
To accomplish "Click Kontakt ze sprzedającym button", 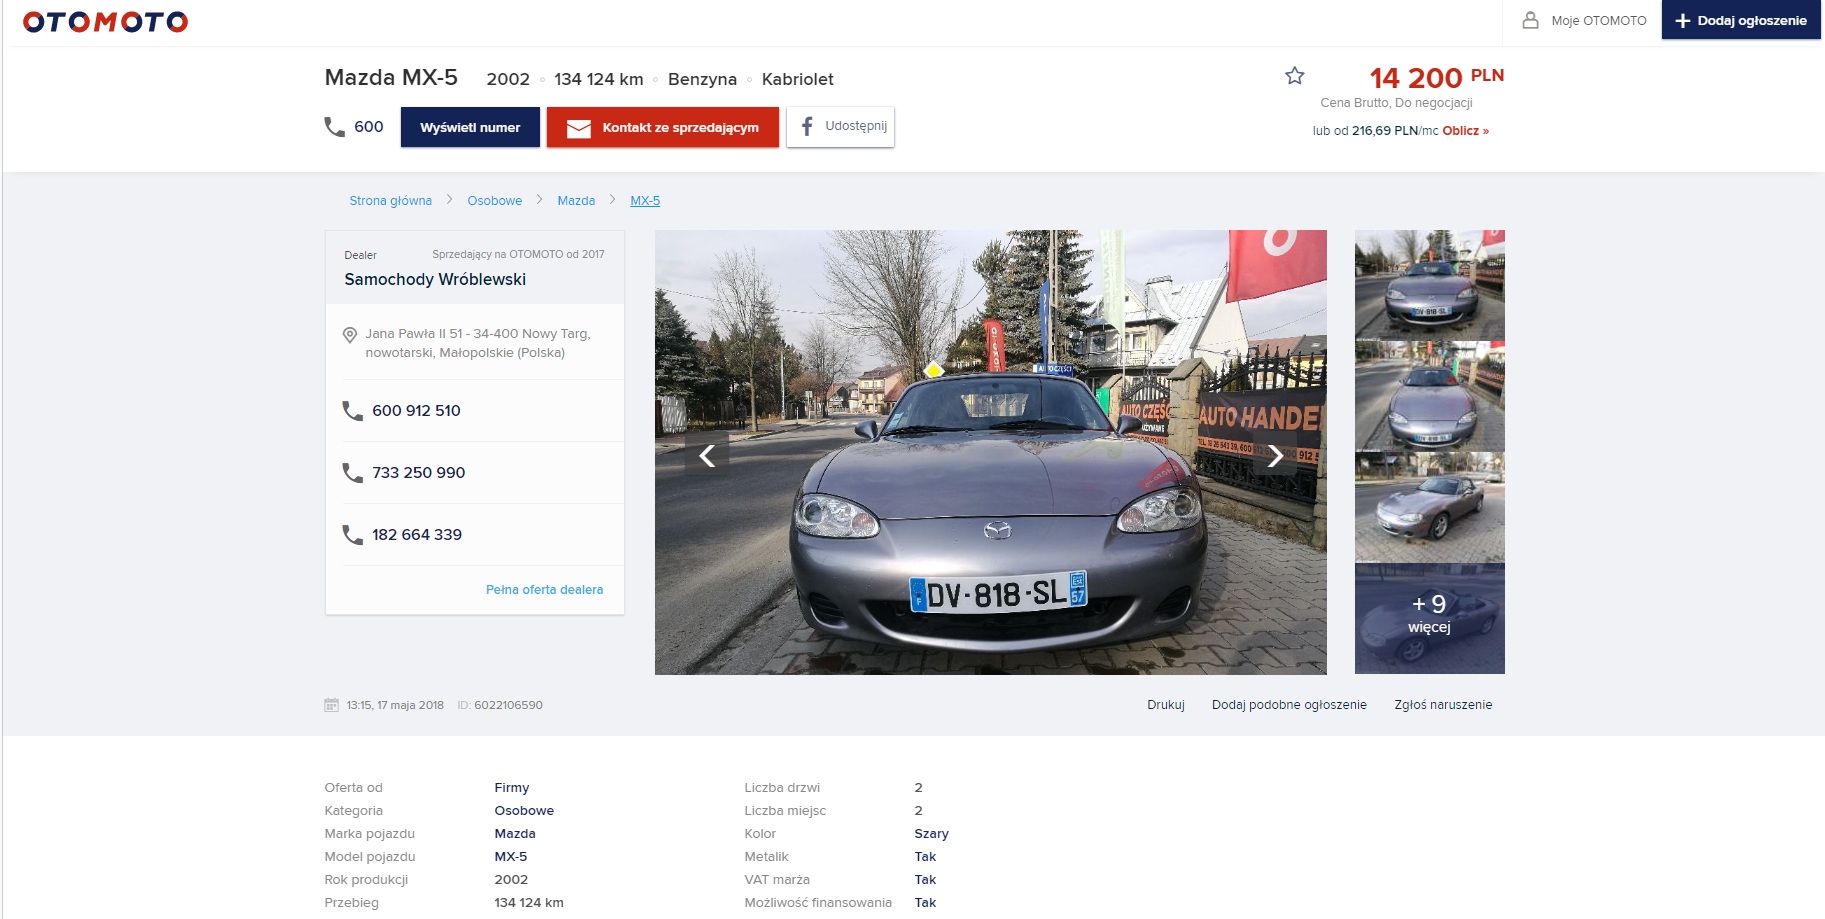I will point(662,127).
